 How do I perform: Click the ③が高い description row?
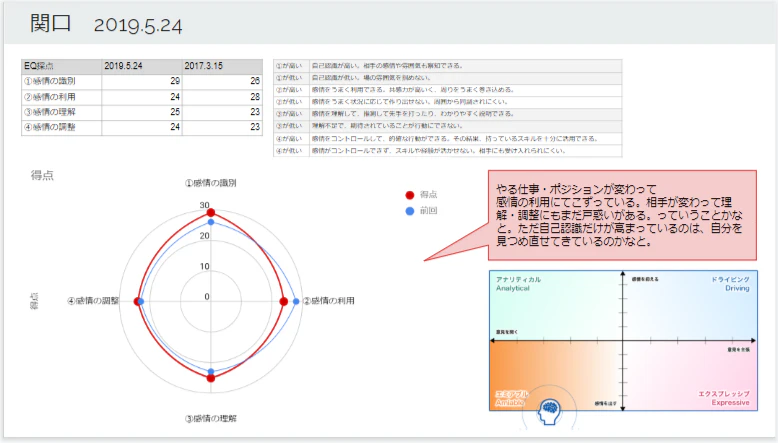(448, 114)
